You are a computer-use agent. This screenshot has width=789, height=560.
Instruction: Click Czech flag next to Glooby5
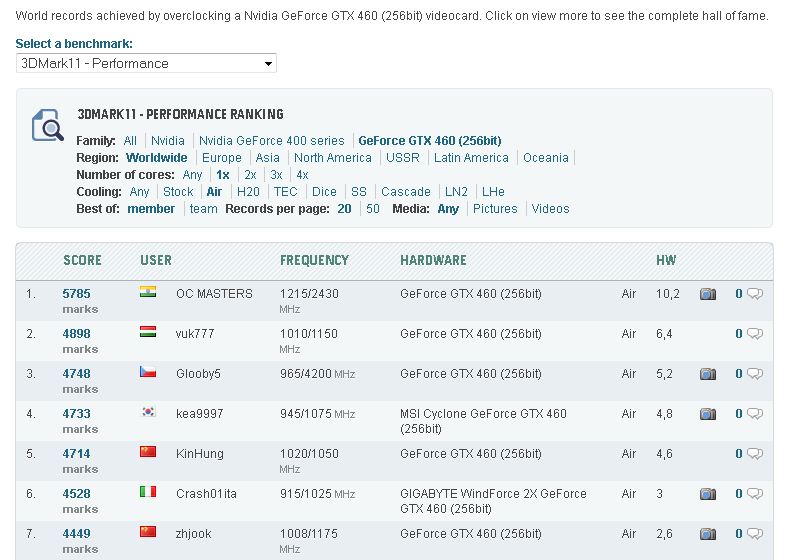[x=148, y=372]
